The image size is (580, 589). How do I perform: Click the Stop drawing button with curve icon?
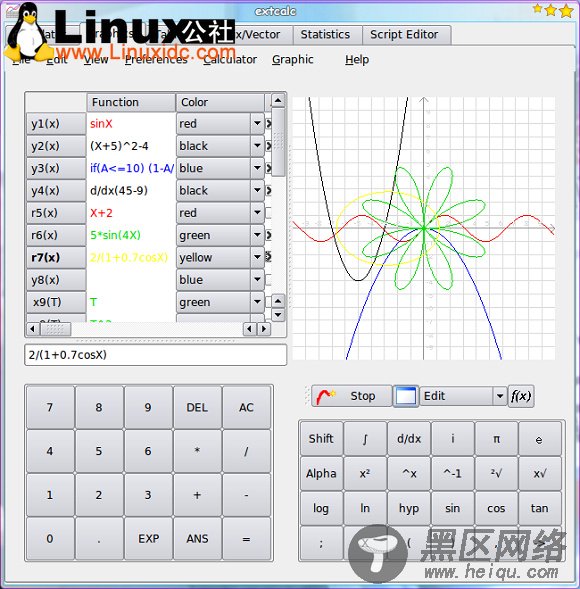(x=351, y=396)
